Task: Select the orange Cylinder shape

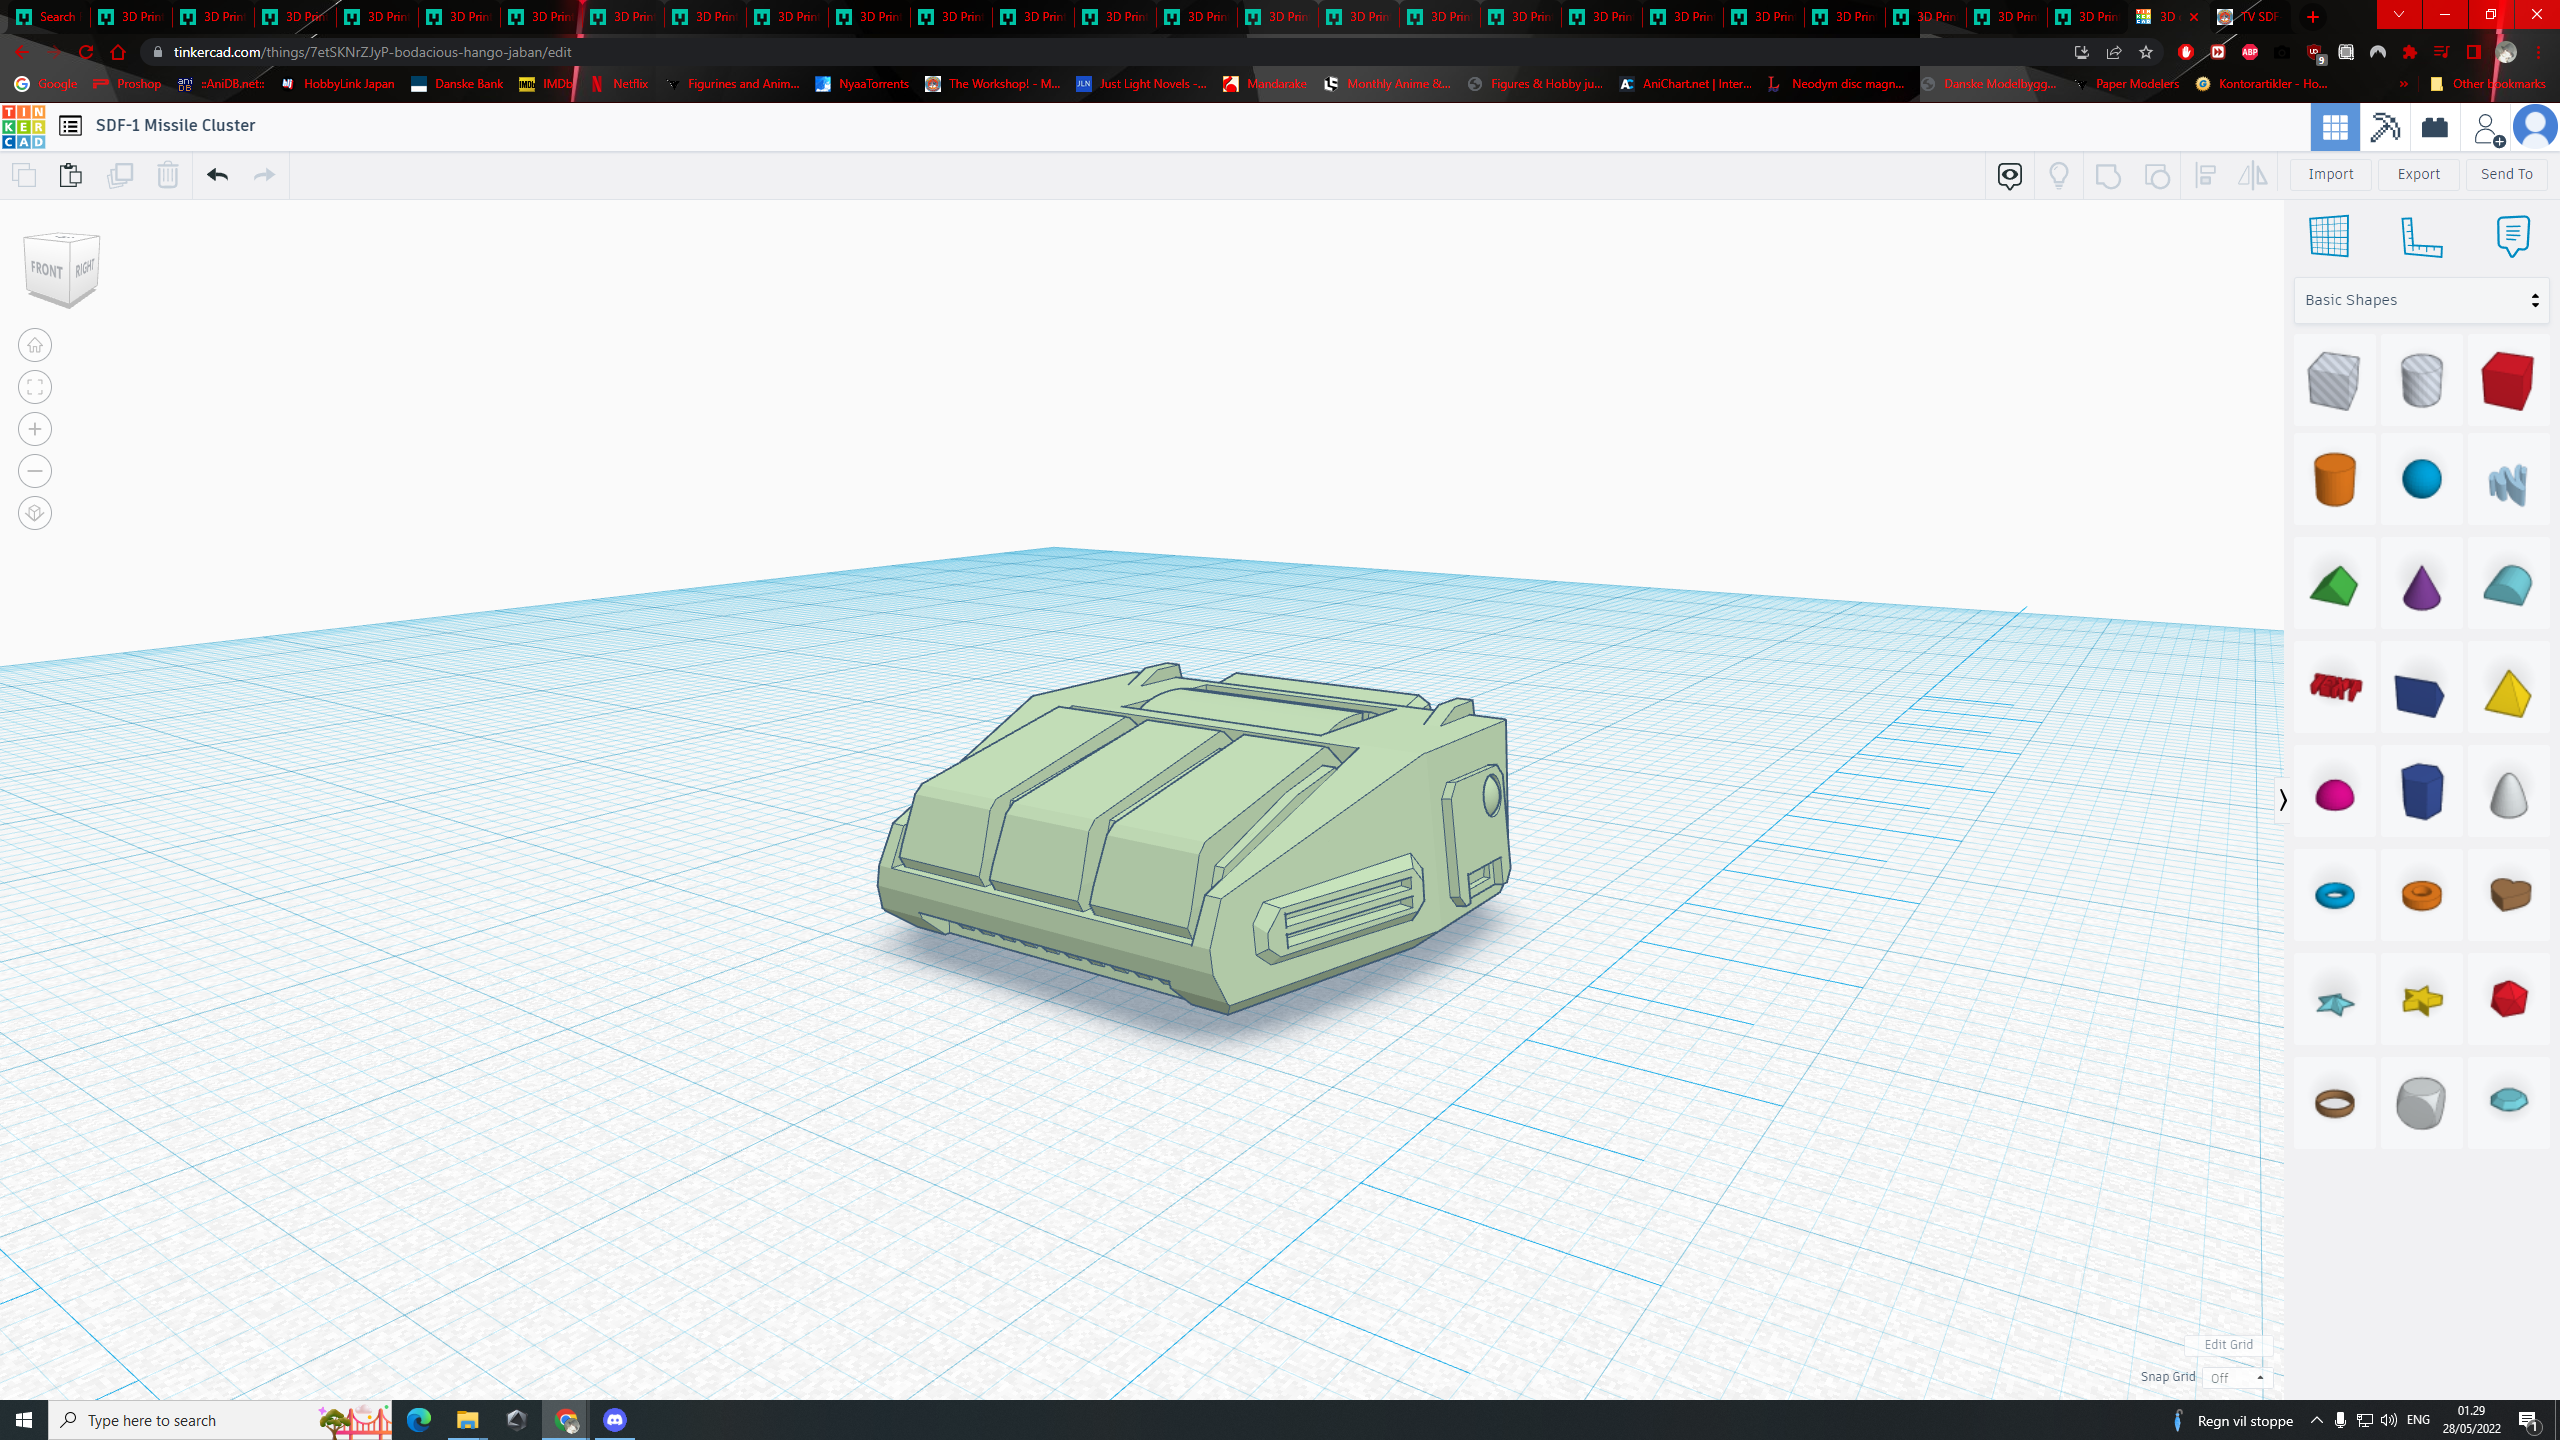Action: (2334, 479)
